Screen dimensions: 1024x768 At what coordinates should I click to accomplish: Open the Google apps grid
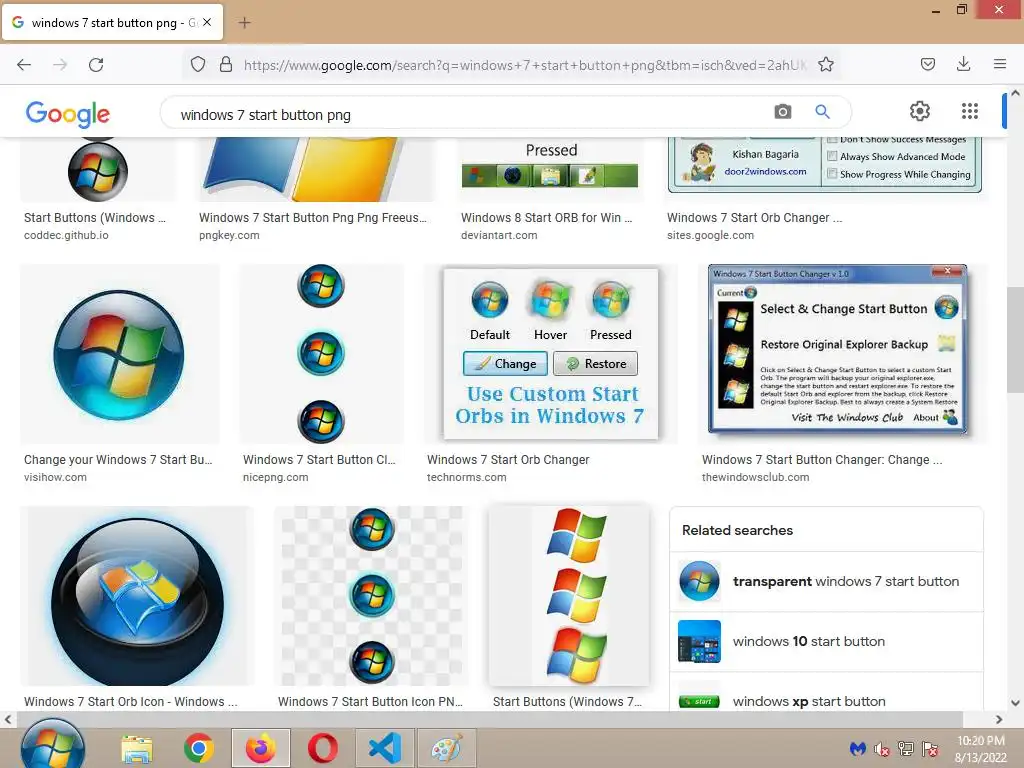tap(970, 111)
